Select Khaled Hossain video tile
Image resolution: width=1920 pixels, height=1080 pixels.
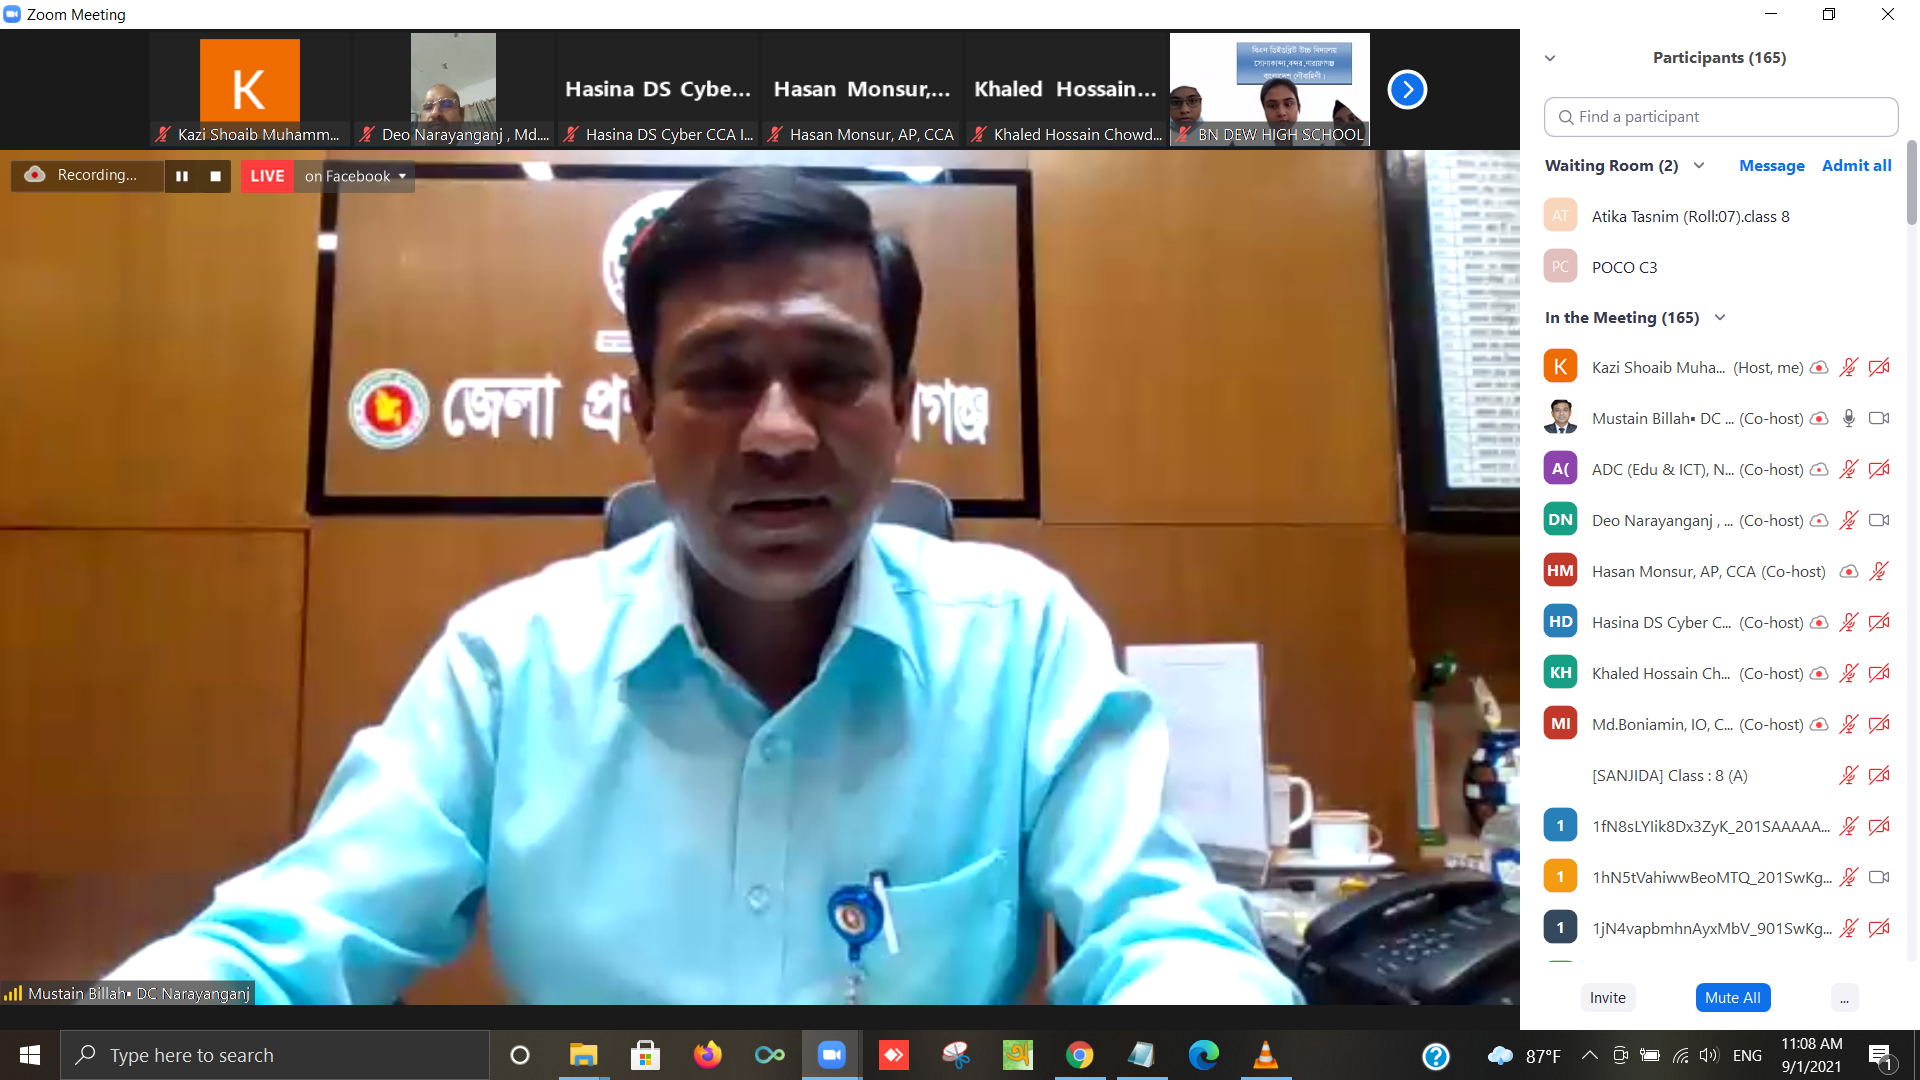(1066, 90)
